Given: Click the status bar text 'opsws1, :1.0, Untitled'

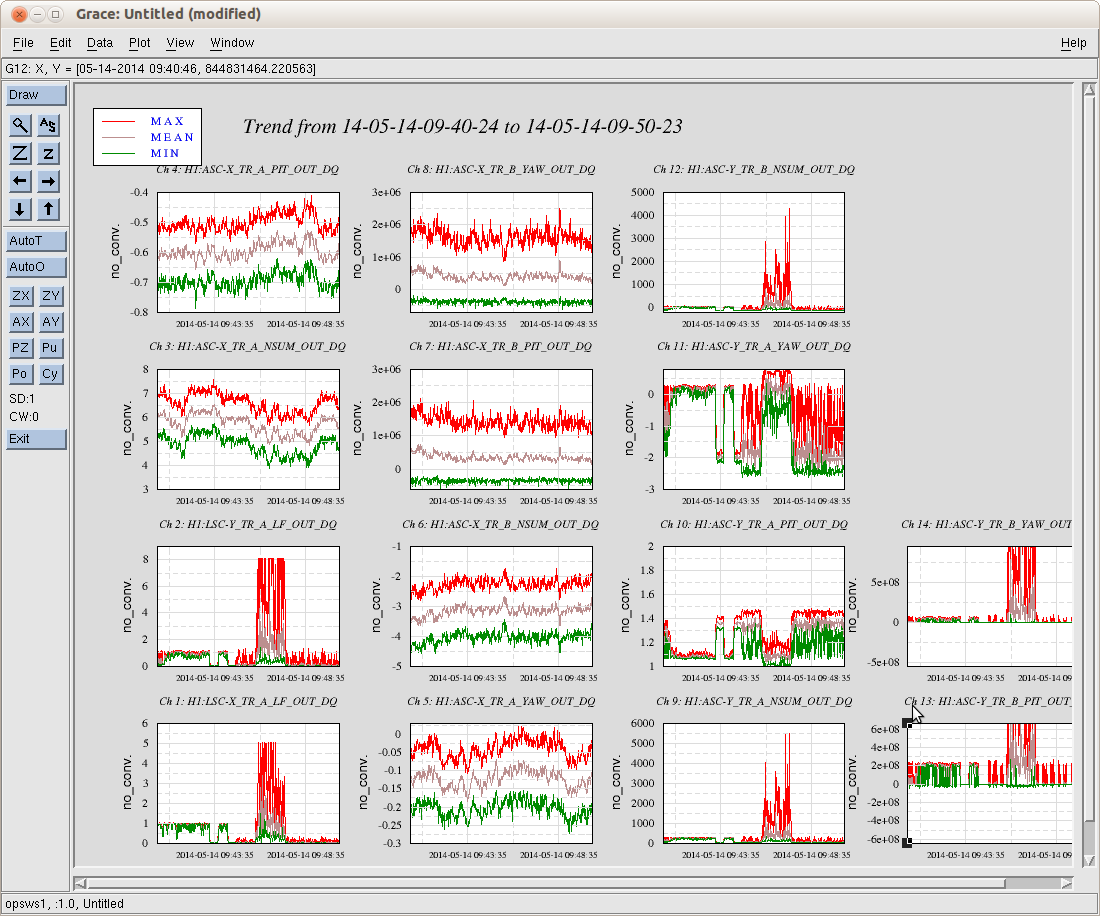Looking at the screenshot, I should tap(65, 903).
